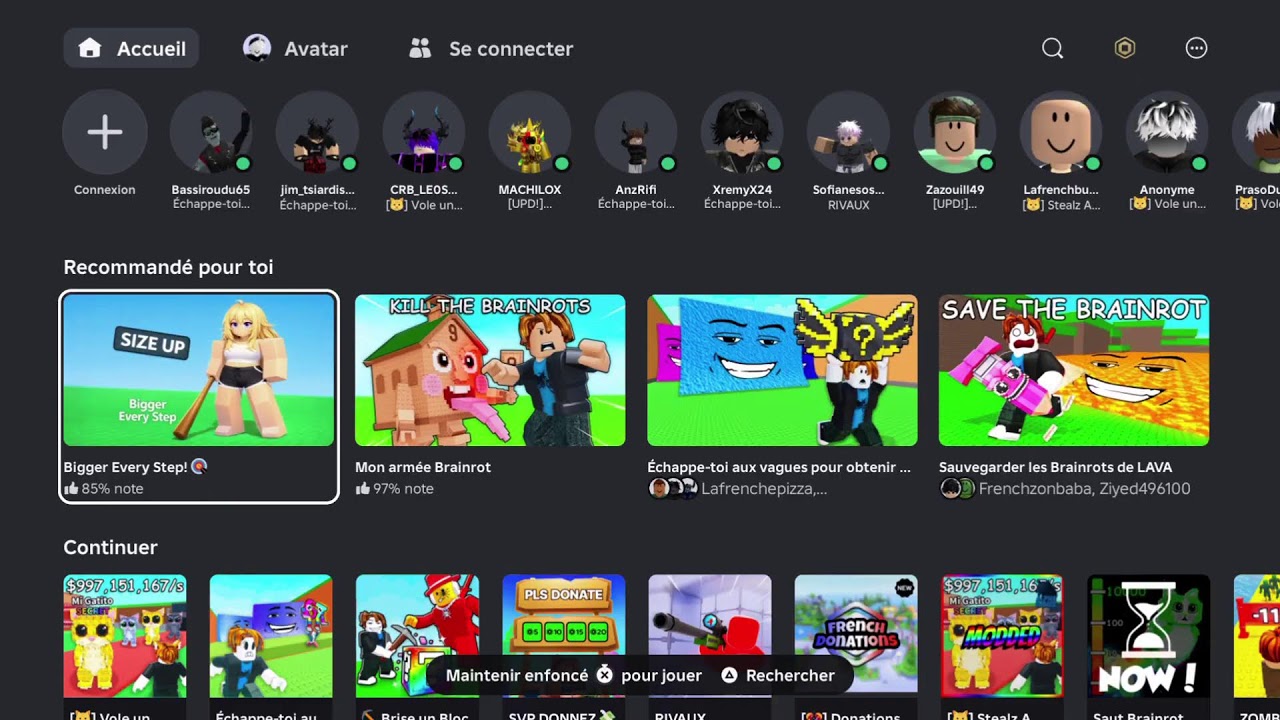The image size is (1280, 720).
Task: Open Sauvegarder les Brainrots de LAVA thumbnail
Action: [1074, 370]
